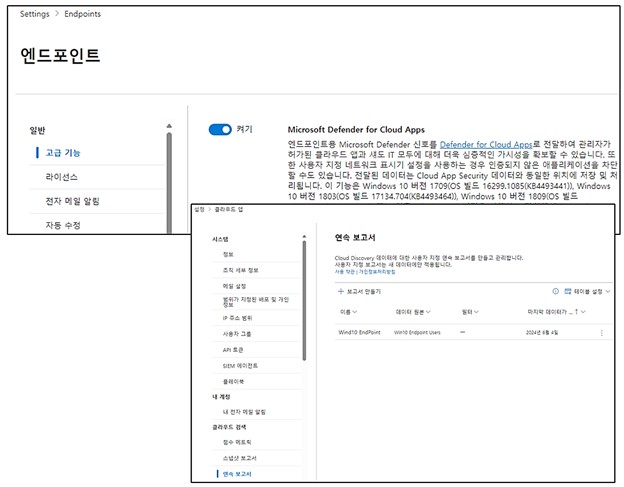This screenshot has width=624, height=487.
Task: Select IP 주소 범위 in the sidebar
Action: coord(237,318)
